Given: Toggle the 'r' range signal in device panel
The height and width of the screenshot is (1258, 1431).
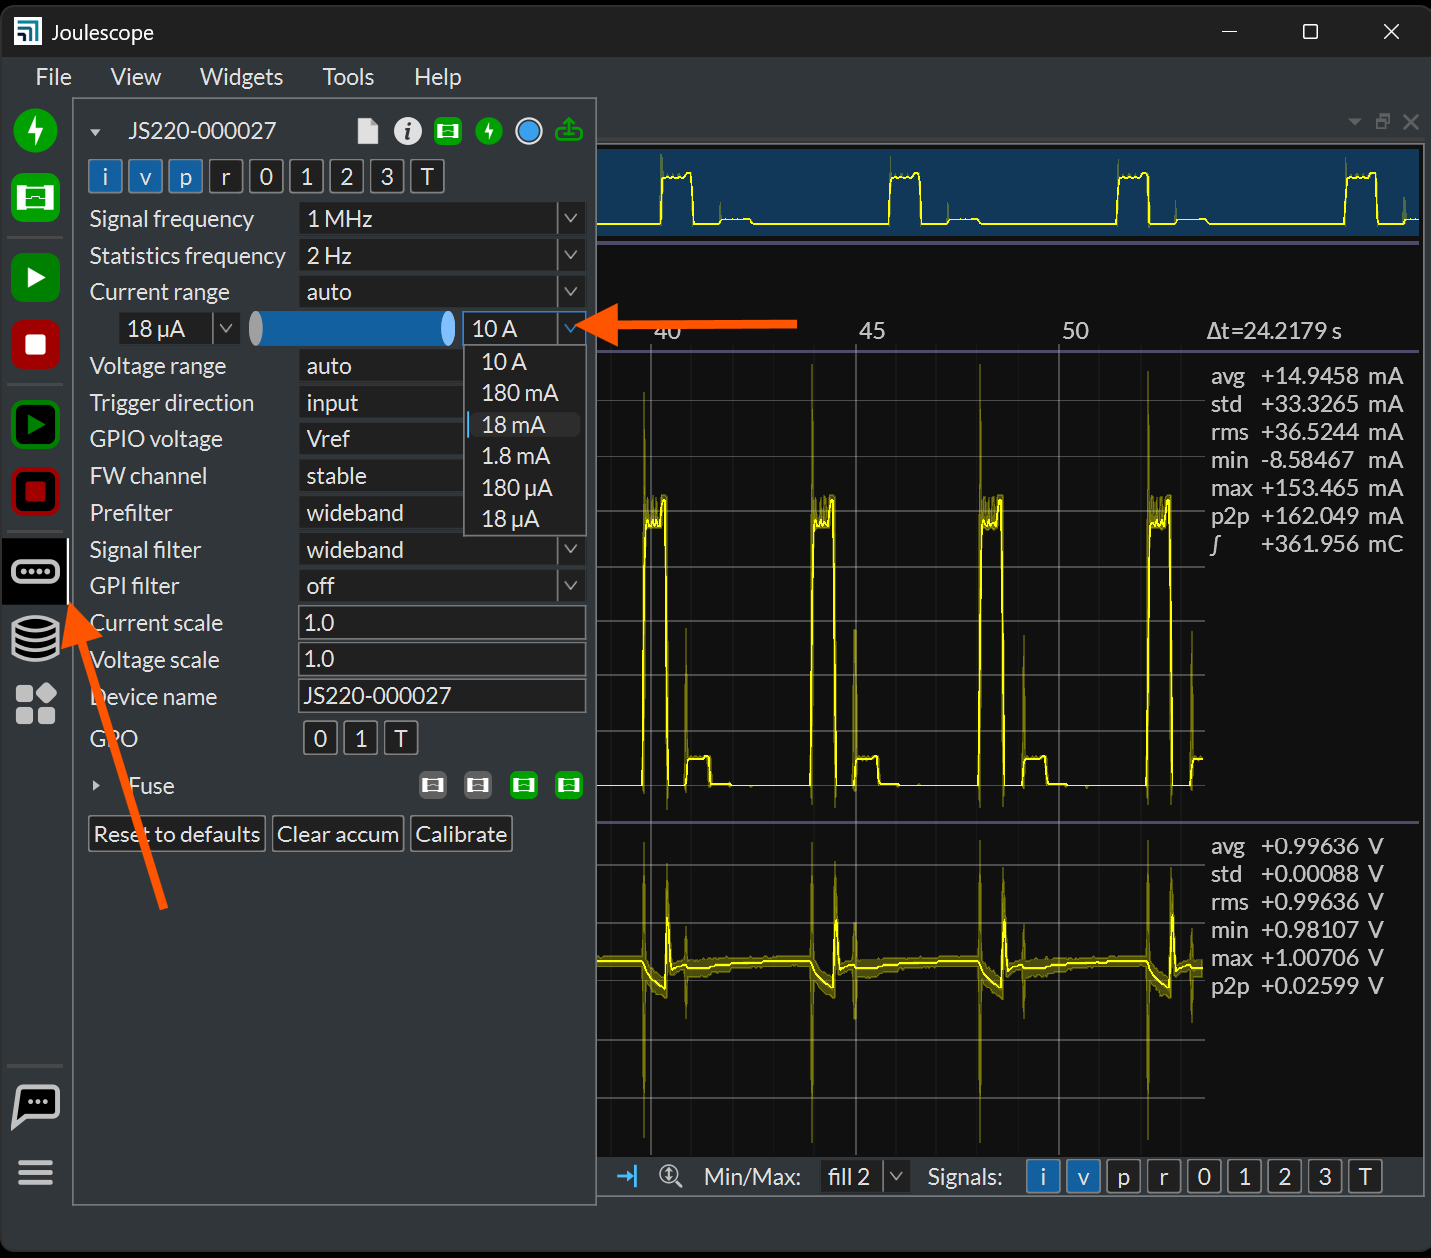Looking at the screenshot, I should (x=226, y=177).
